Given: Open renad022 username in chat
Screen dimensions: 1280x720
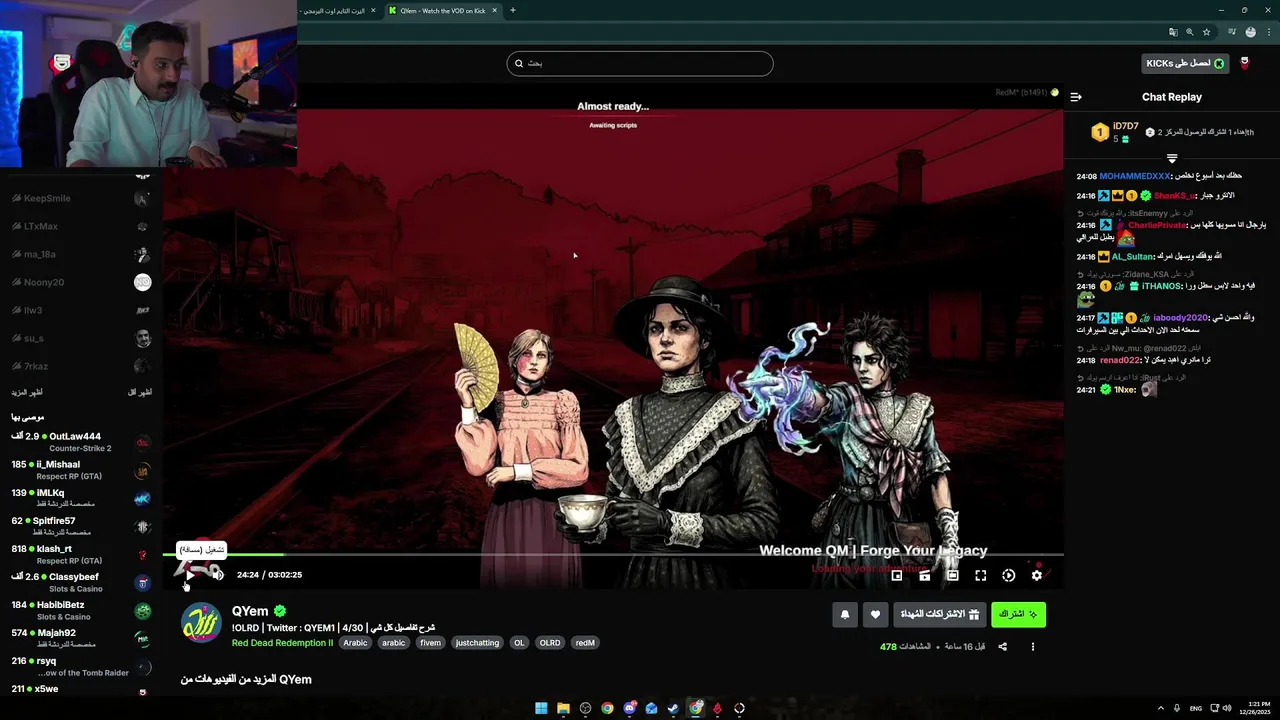Looking at the screenshot, I should (x=1121, y=360).
